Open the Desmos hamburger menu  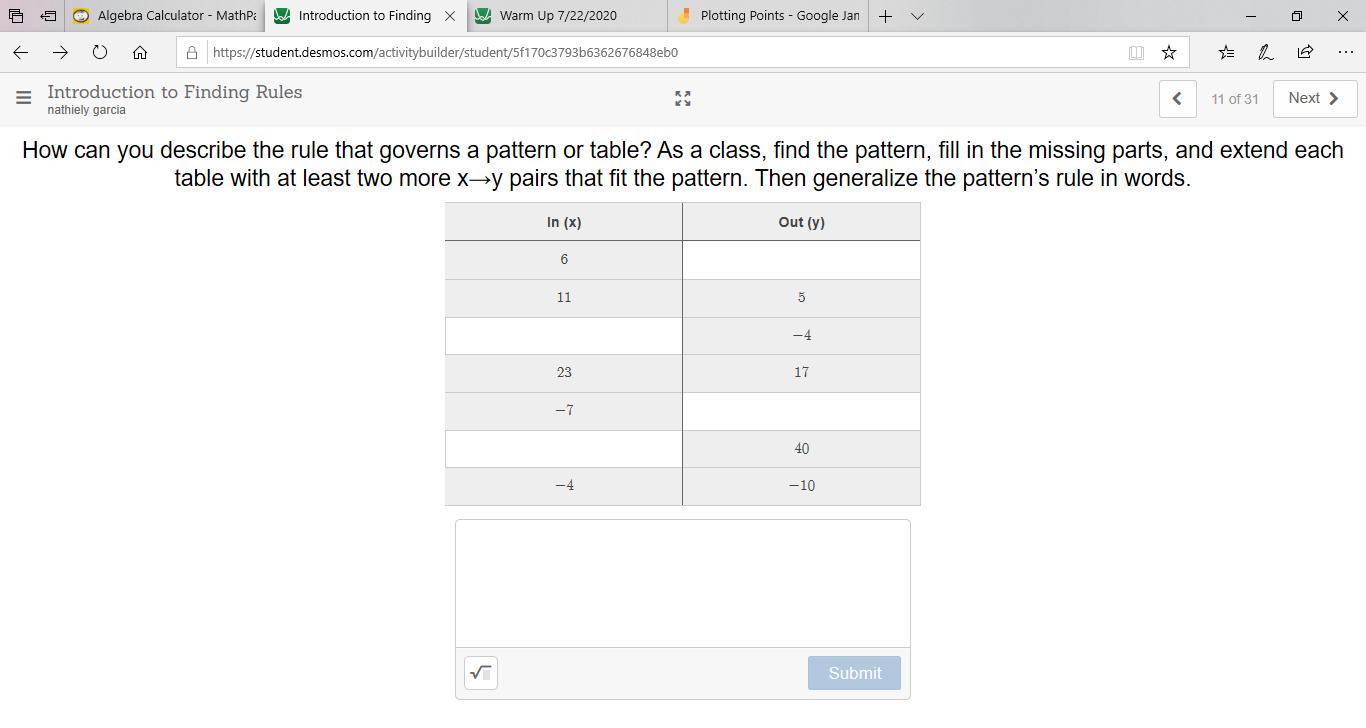click(23, 98)
